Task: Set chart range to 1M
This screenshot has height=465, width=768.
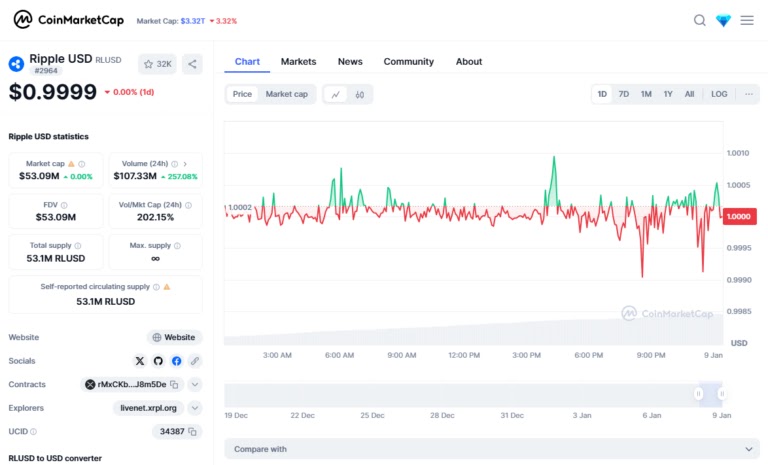Action: click(x=646, y=94)
